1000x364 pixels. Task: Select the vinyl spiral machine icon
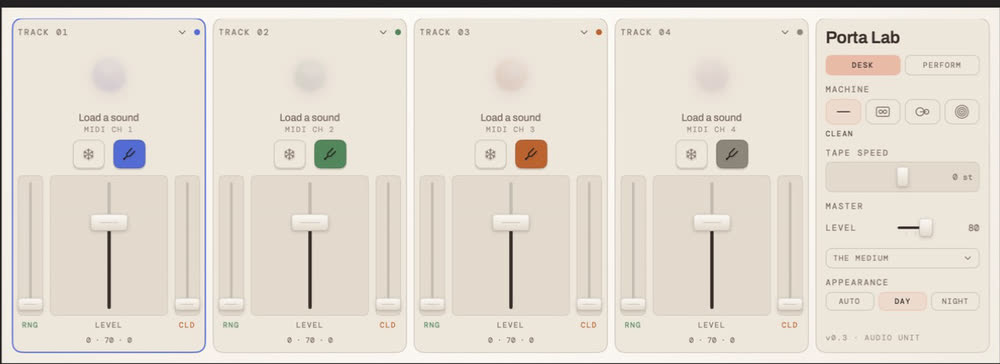[962, 112]
